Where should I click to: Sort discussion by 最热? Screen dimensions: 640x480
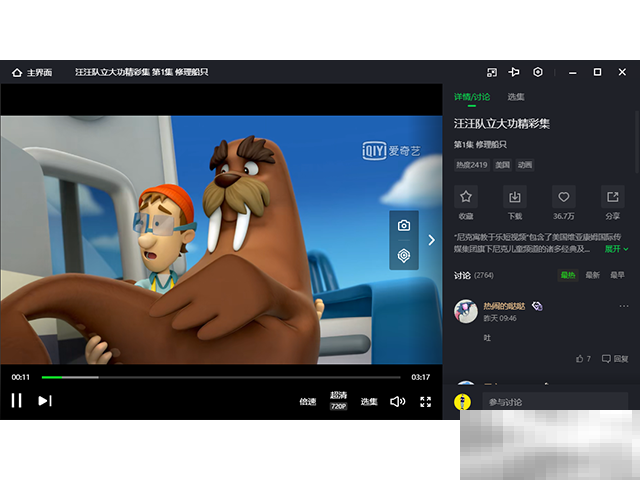[x=568, y=275]
